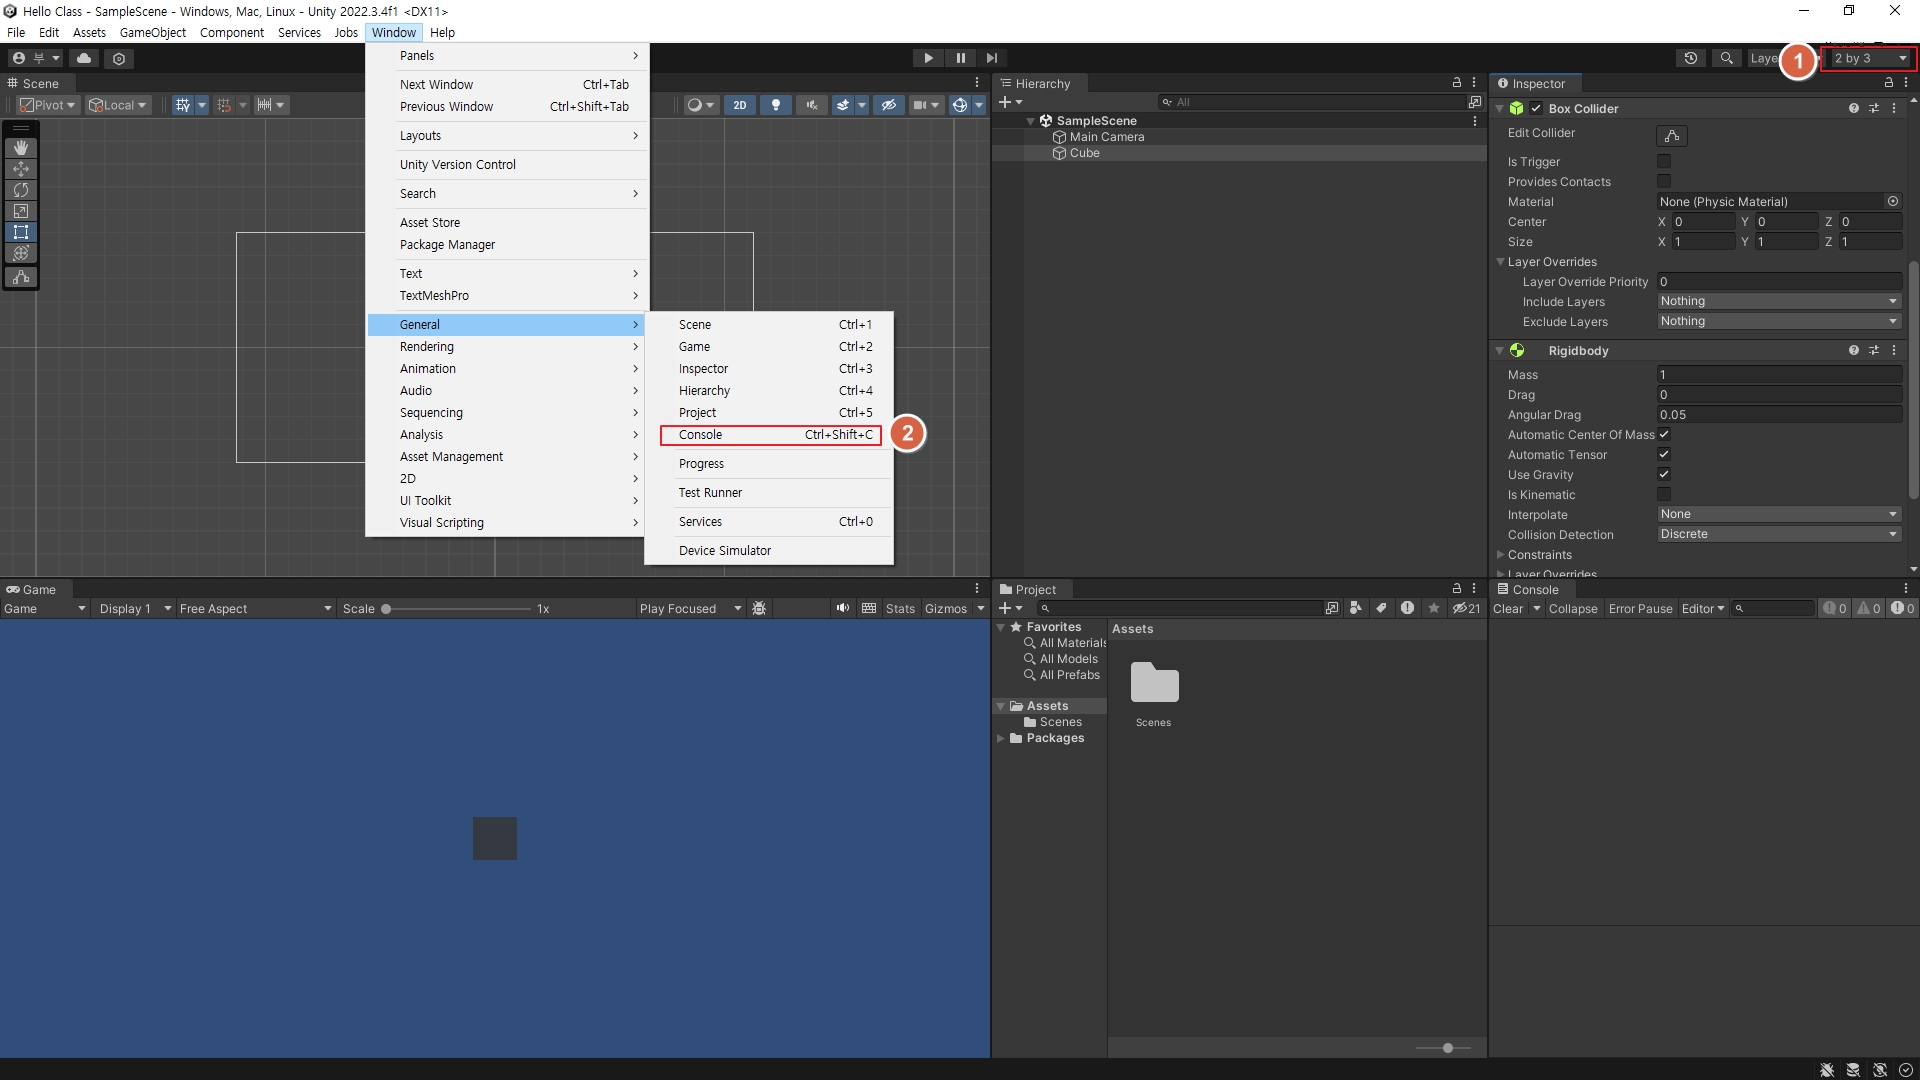Click the Step frame button
1920x1080 pixels.
(991, 58)
